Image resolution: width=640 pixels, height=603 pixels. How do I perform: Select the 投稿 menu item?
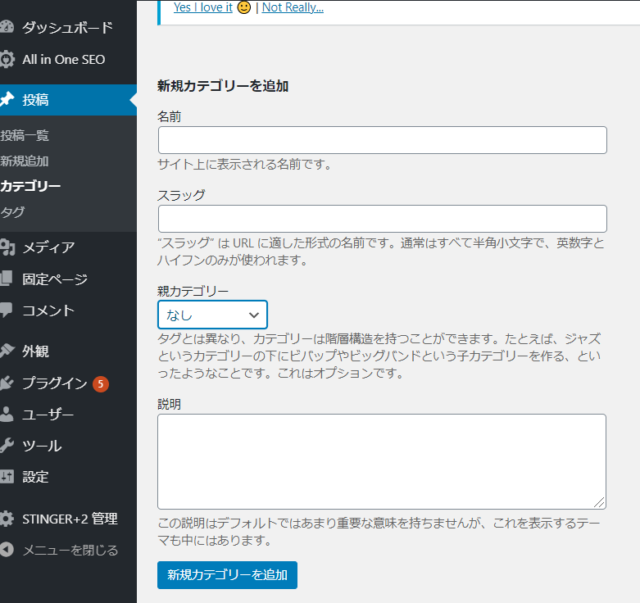pos(68,100)
